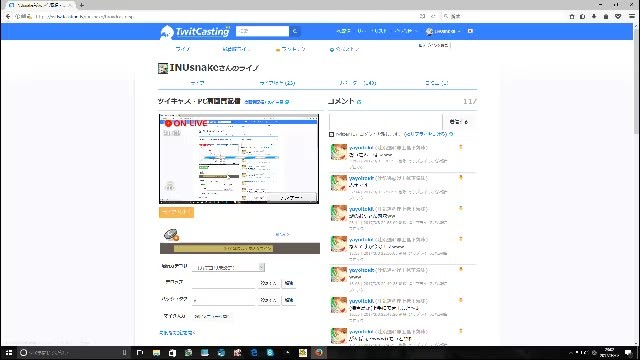Select the second profile tab ending with (23)
640x360 pixels.
(x=277, y=83)
